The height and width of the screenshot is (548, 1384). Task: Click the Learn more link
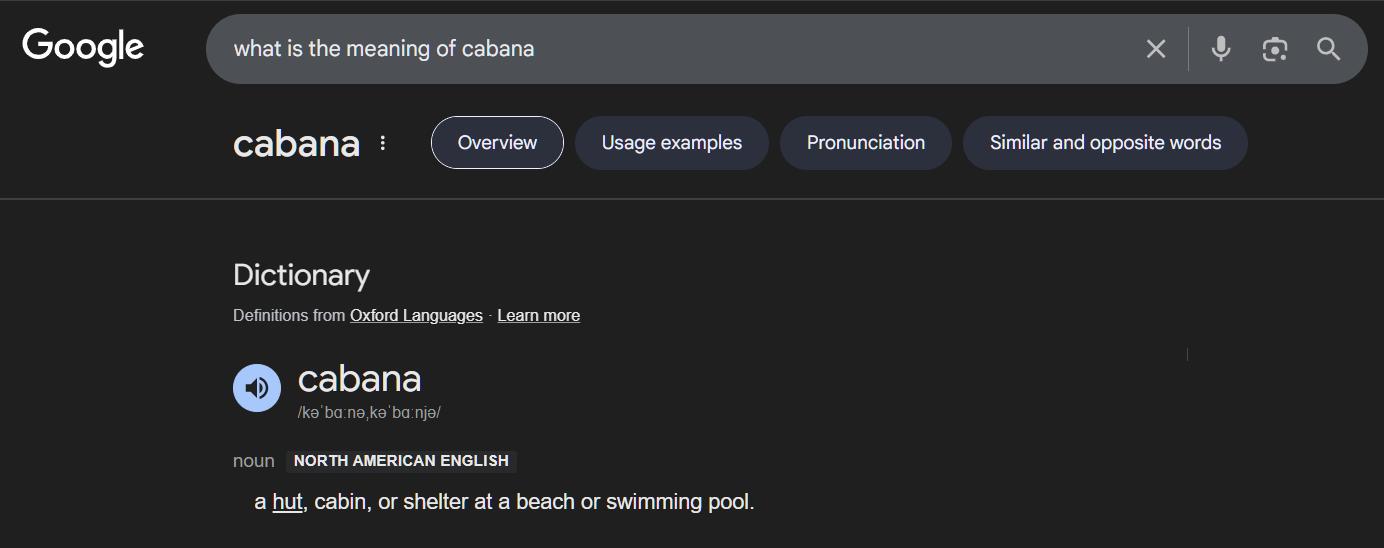coord(538,315)
